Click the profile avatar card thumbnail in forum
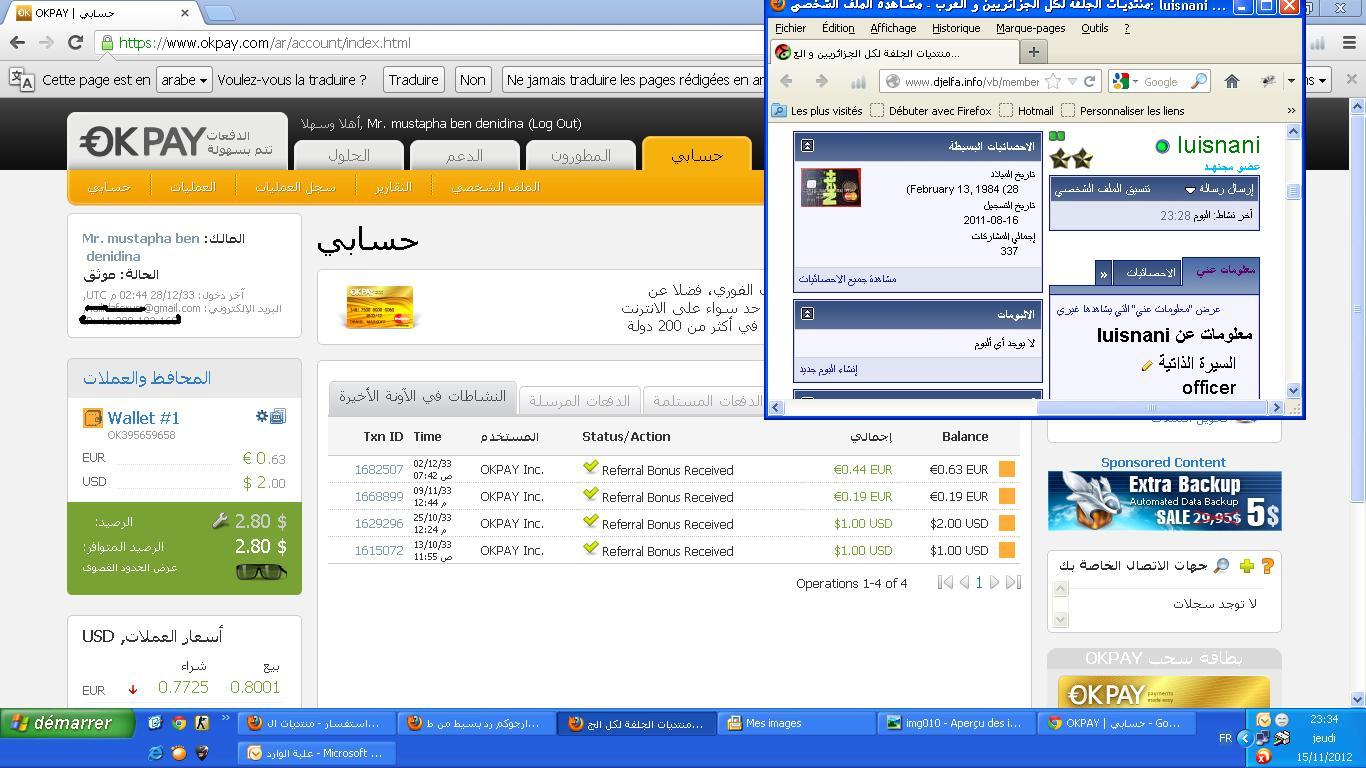 pos(830,187)
